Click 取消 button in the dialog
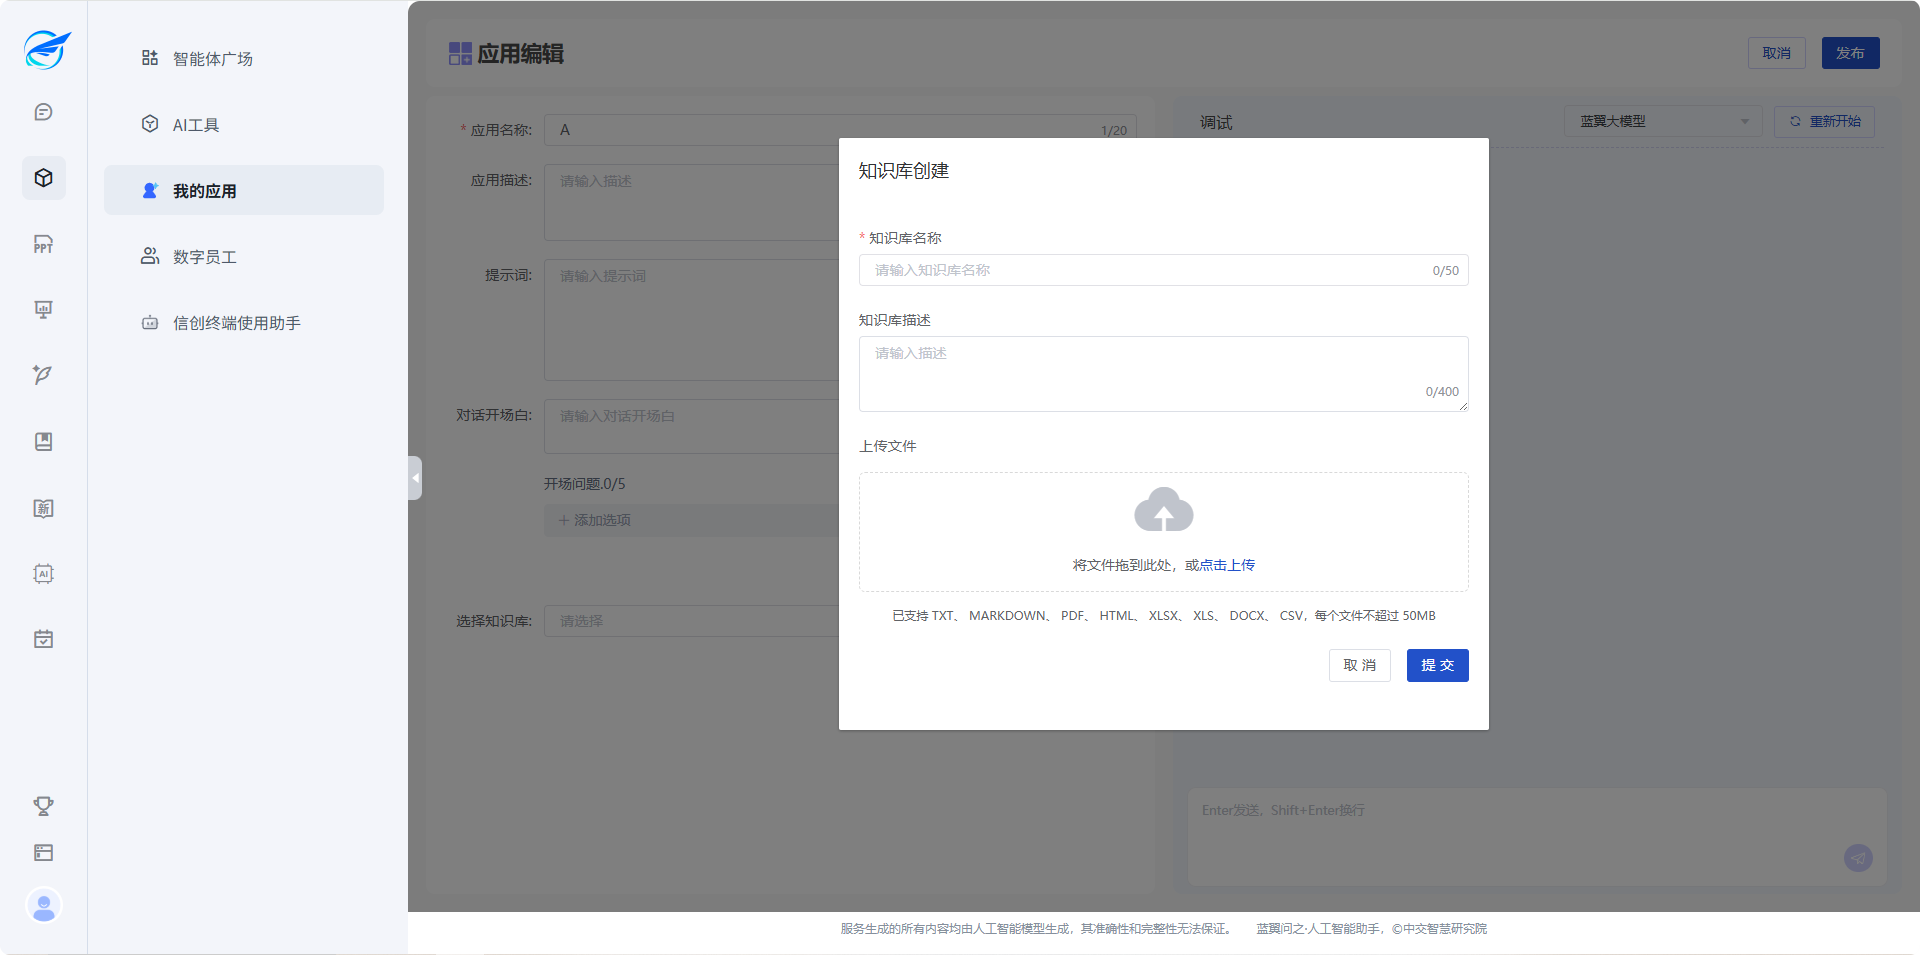1920x955 pixels. point(1359,665)
